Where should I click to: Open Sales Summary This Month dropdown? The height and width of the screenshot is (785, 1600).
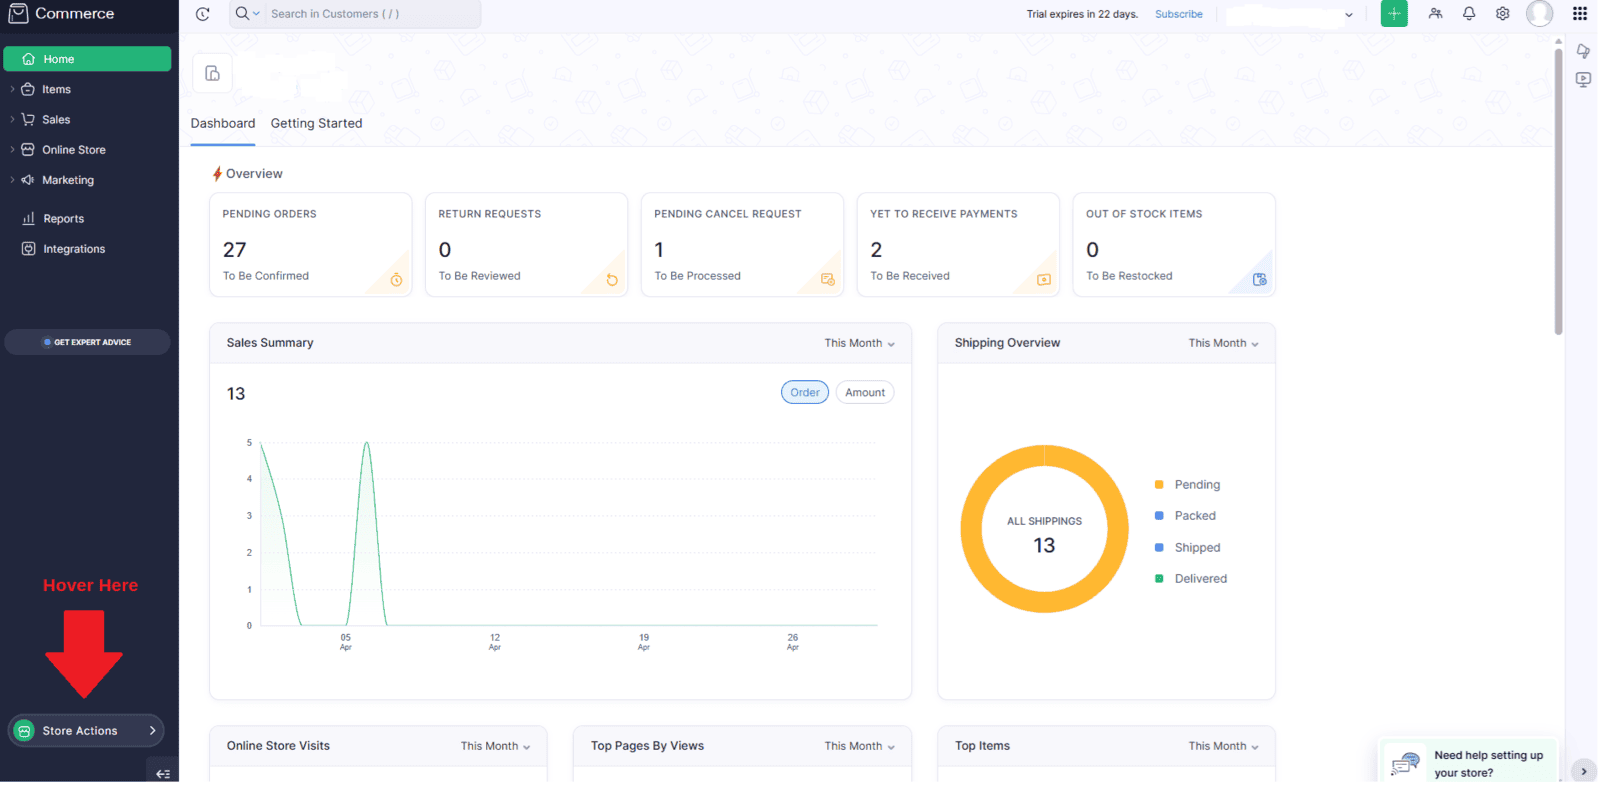pos(859,343)
